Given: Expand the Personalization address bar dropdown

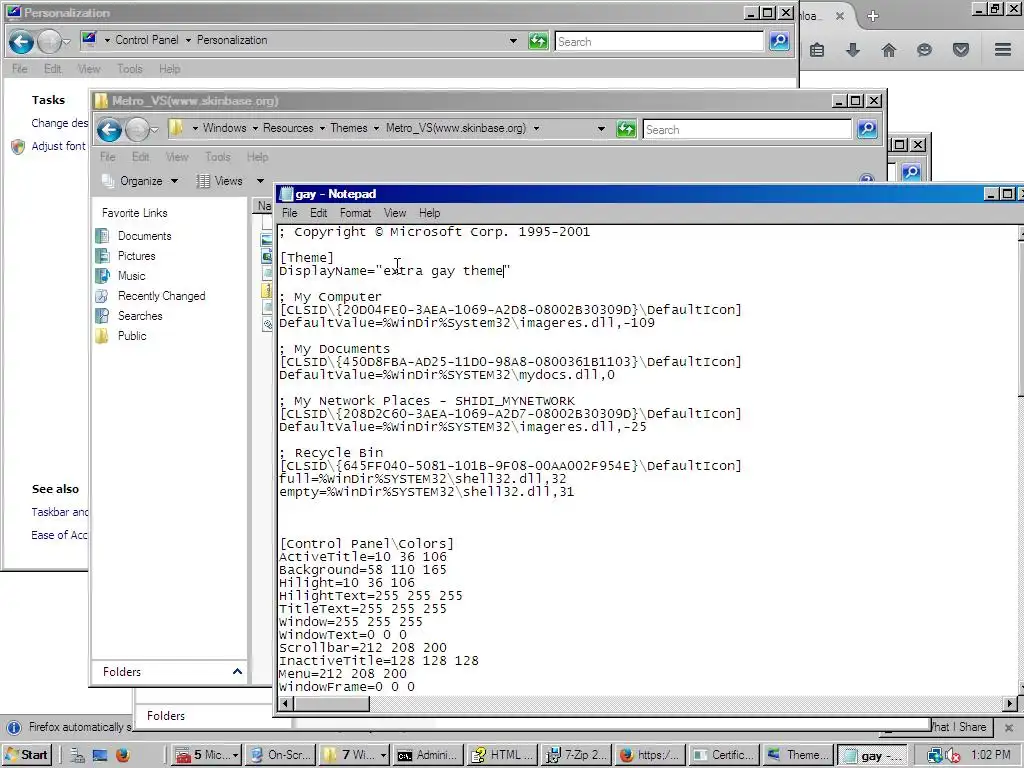Looking at the screenshot, I should pyautogui.click(x=513, y=40).
